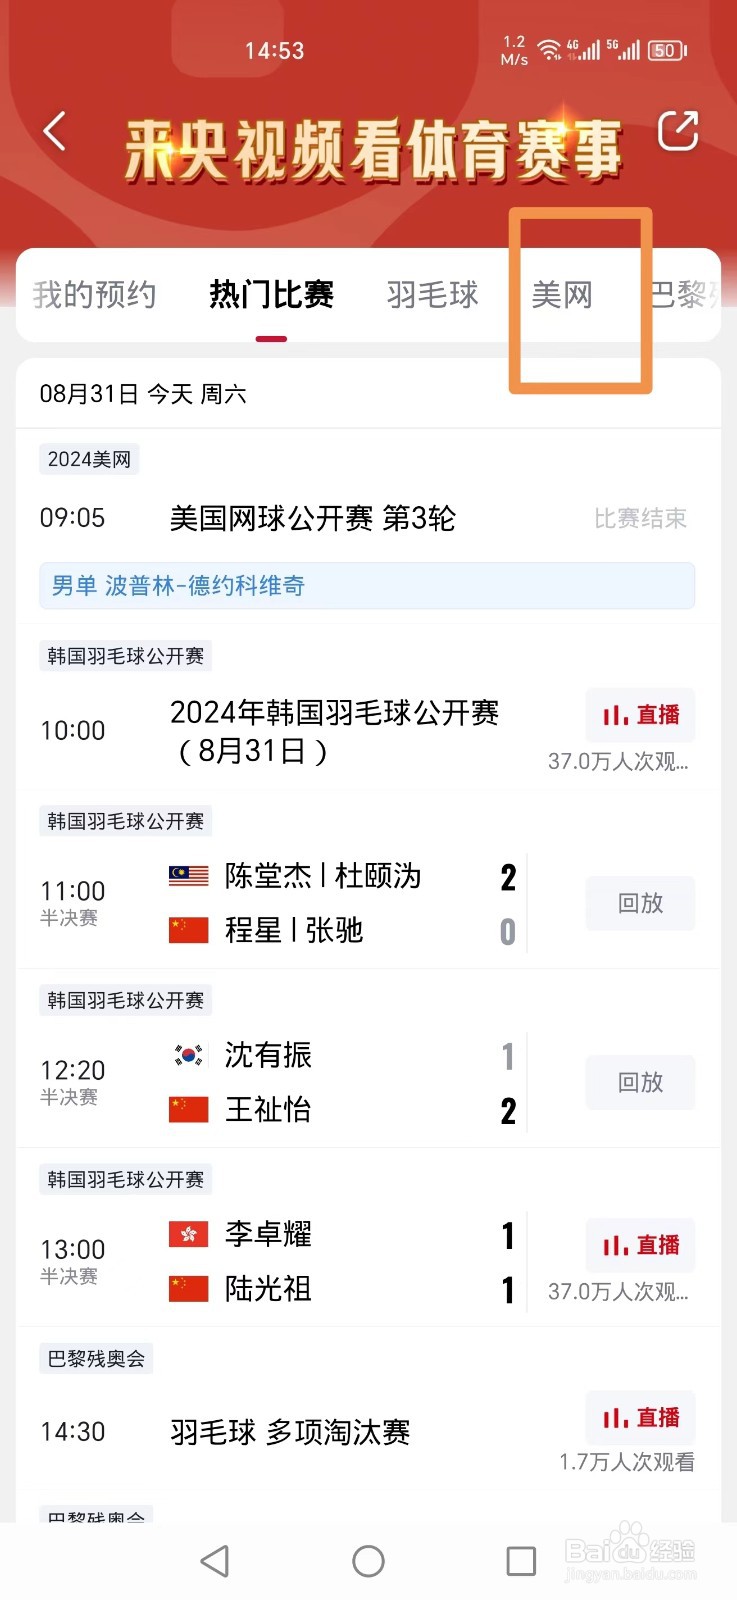Open the partially visible 巴黎 tab
The image size is (737, 1600).
click(685, 295)
